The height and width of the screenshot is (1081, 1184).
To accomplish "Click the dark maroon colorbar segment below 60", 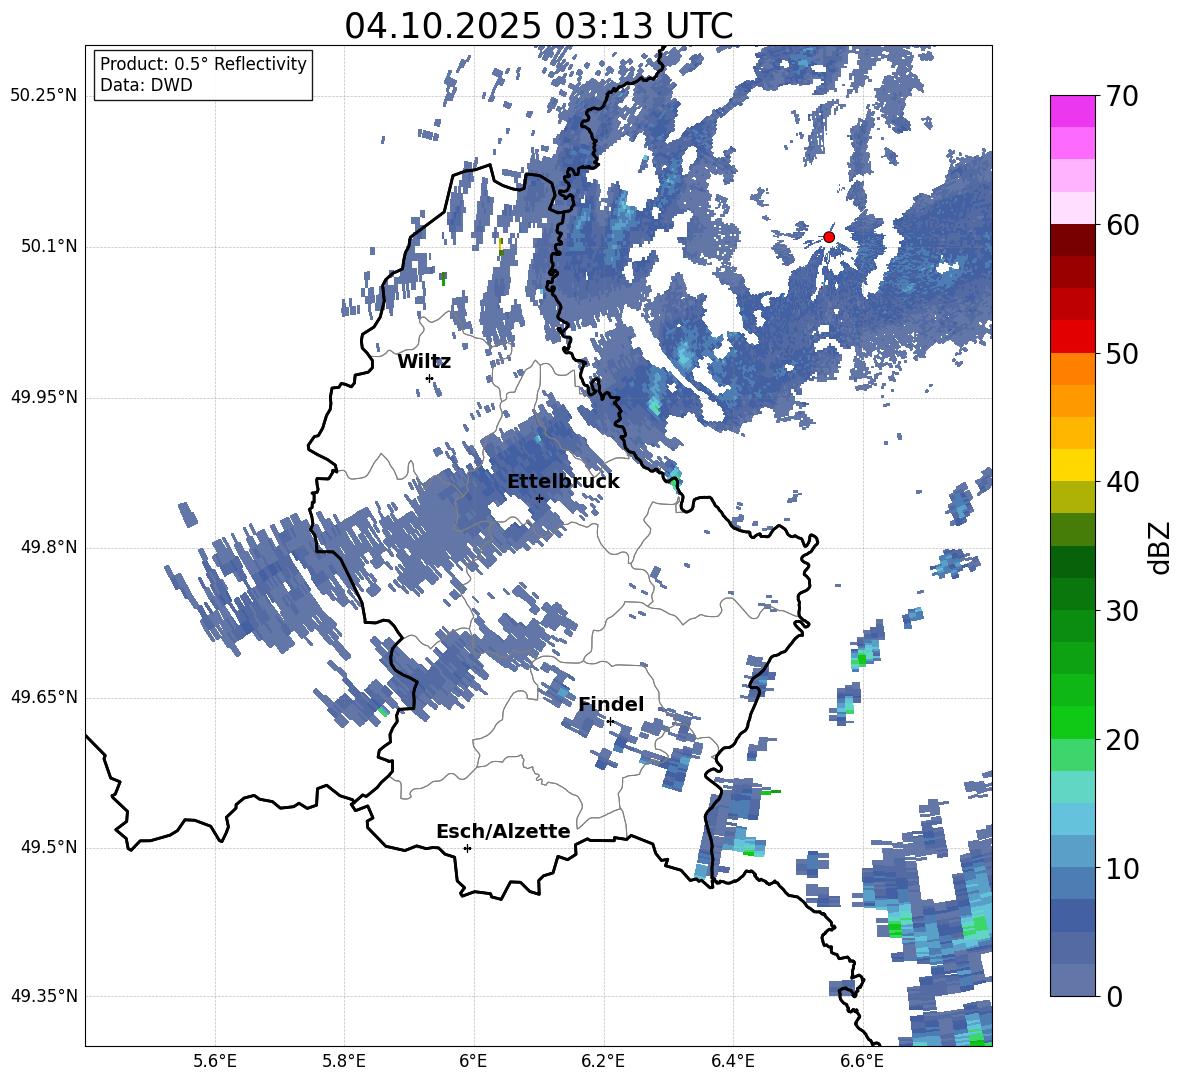I will click(x=1073, y=241).
